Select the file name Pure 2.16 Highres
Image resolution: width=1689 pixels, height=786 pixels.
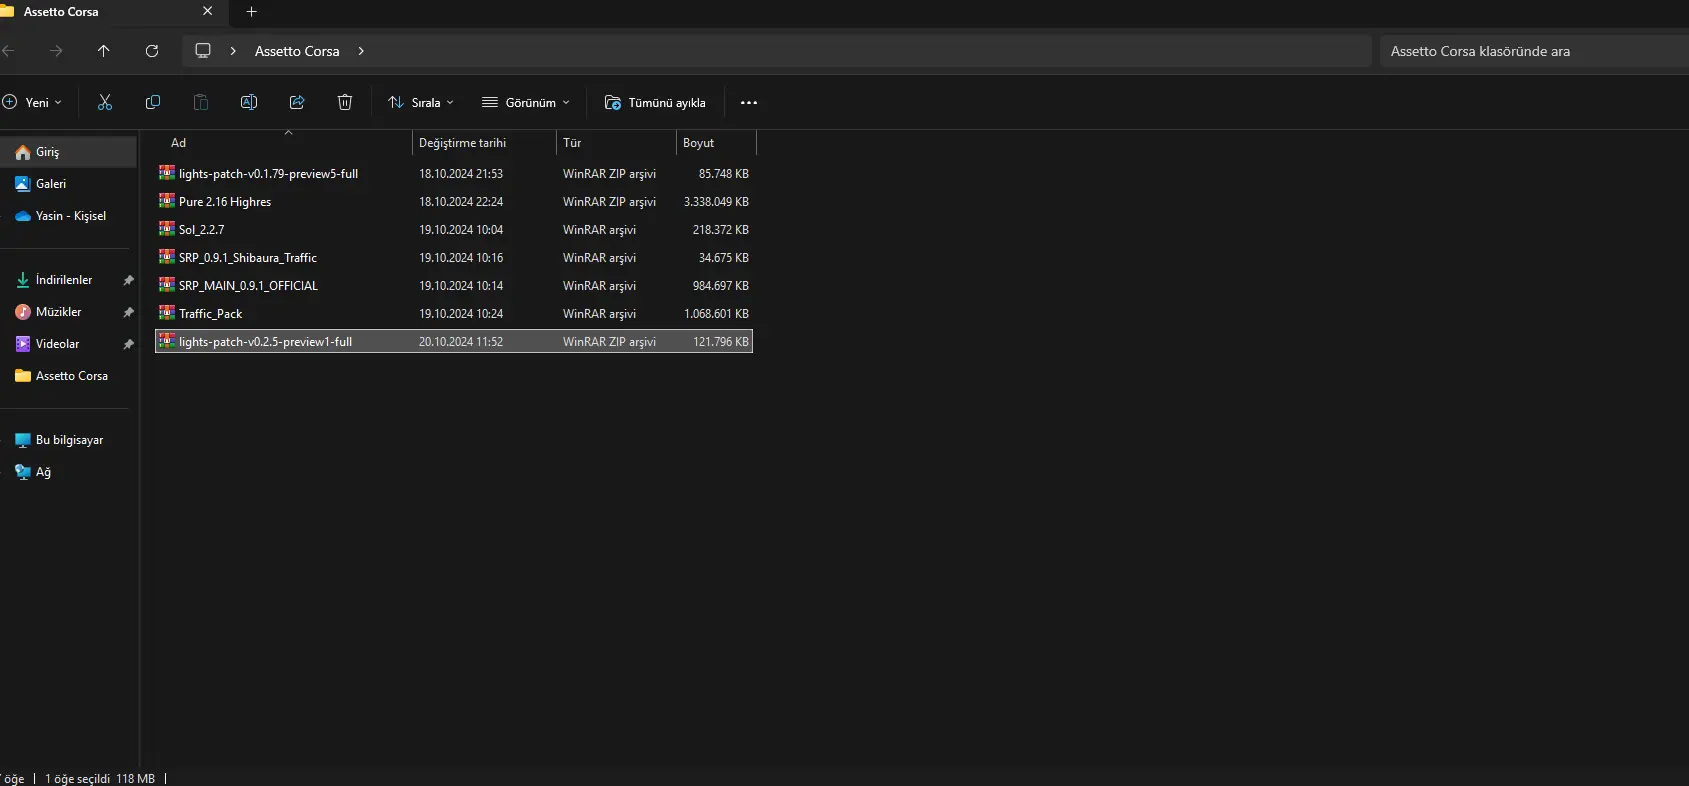pos(225,201)
